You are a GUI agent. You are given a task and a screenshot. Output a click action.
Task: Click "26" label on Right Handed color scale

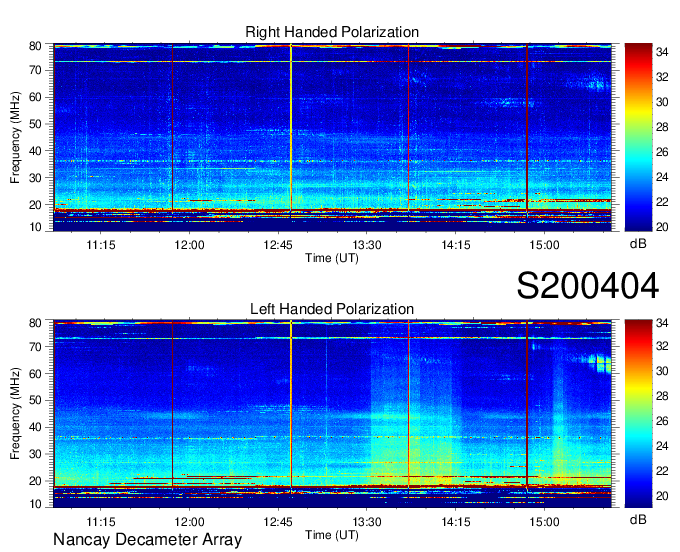click(x=662, y=152)
